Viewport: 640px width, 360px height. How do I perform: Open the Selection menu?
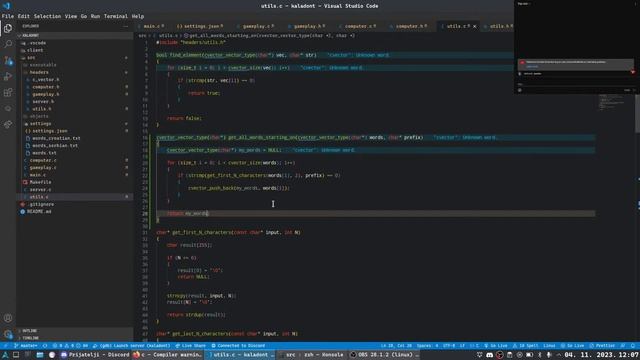coord(47,16)
